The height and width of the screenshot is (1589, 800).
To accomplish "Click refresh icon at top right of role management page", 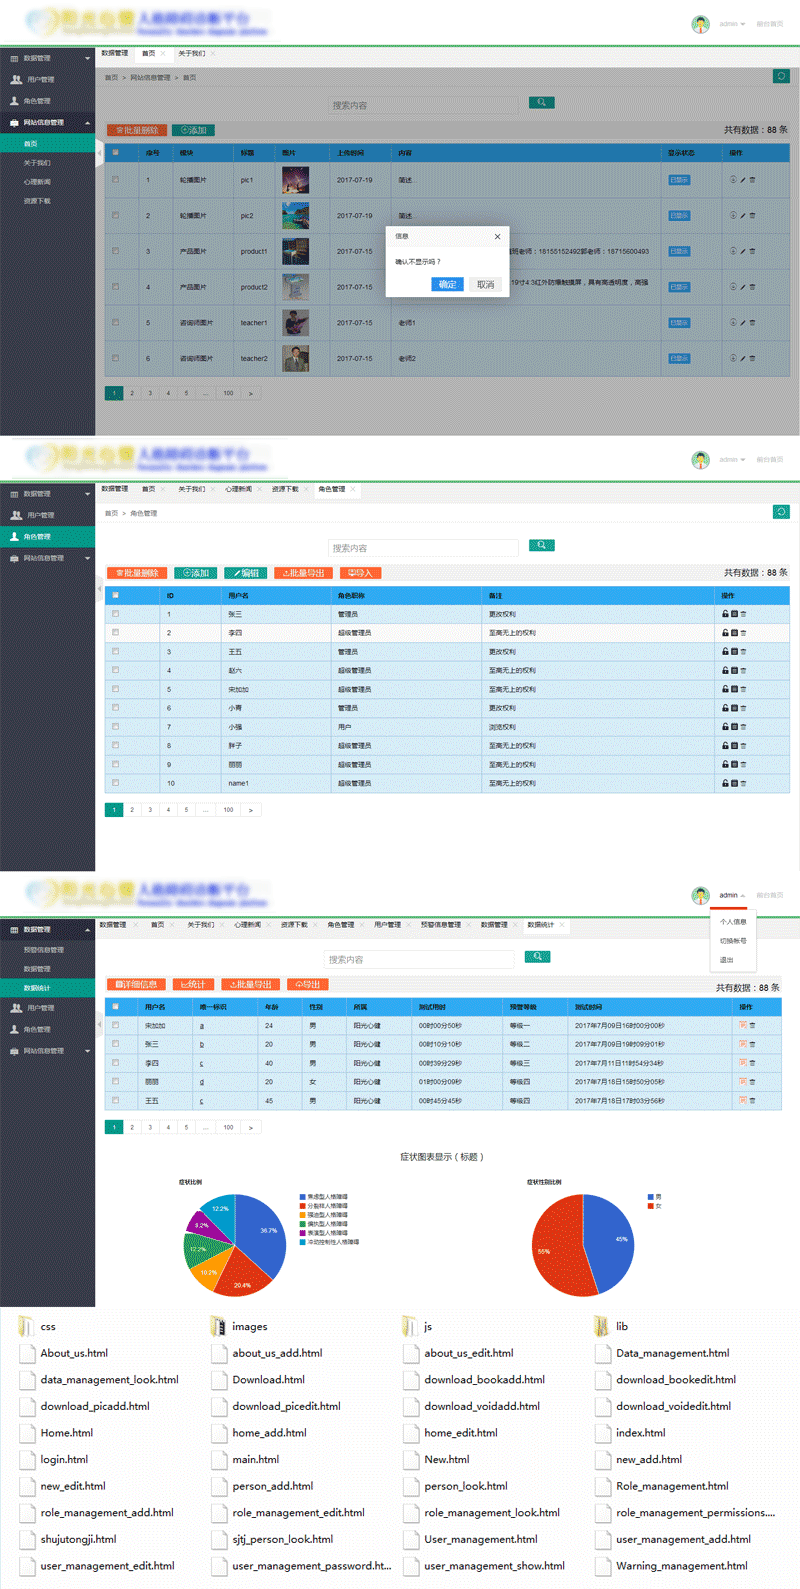I will pos(780,512).
